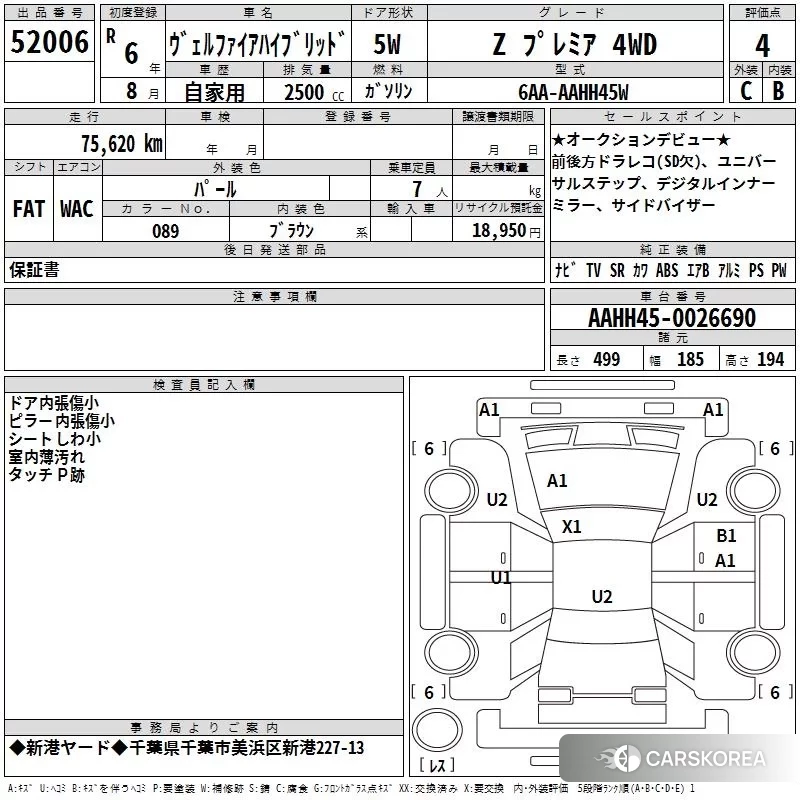Click the mileage value 75,620 km
Image resolution: width=800 pixels, height=800 pixels.
tap(122, 143)
